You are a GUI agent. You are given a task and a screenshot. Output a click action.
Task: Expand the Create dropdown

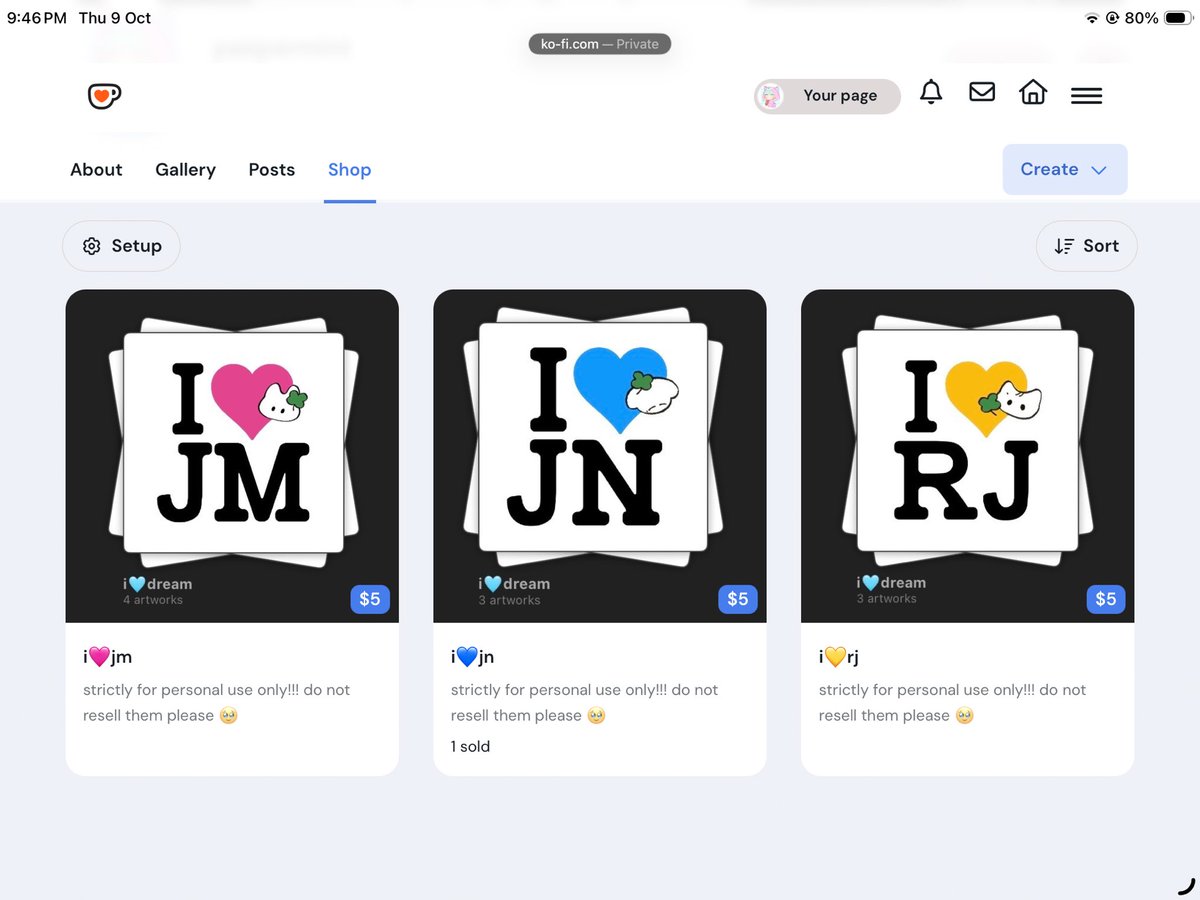(1065, 169)
